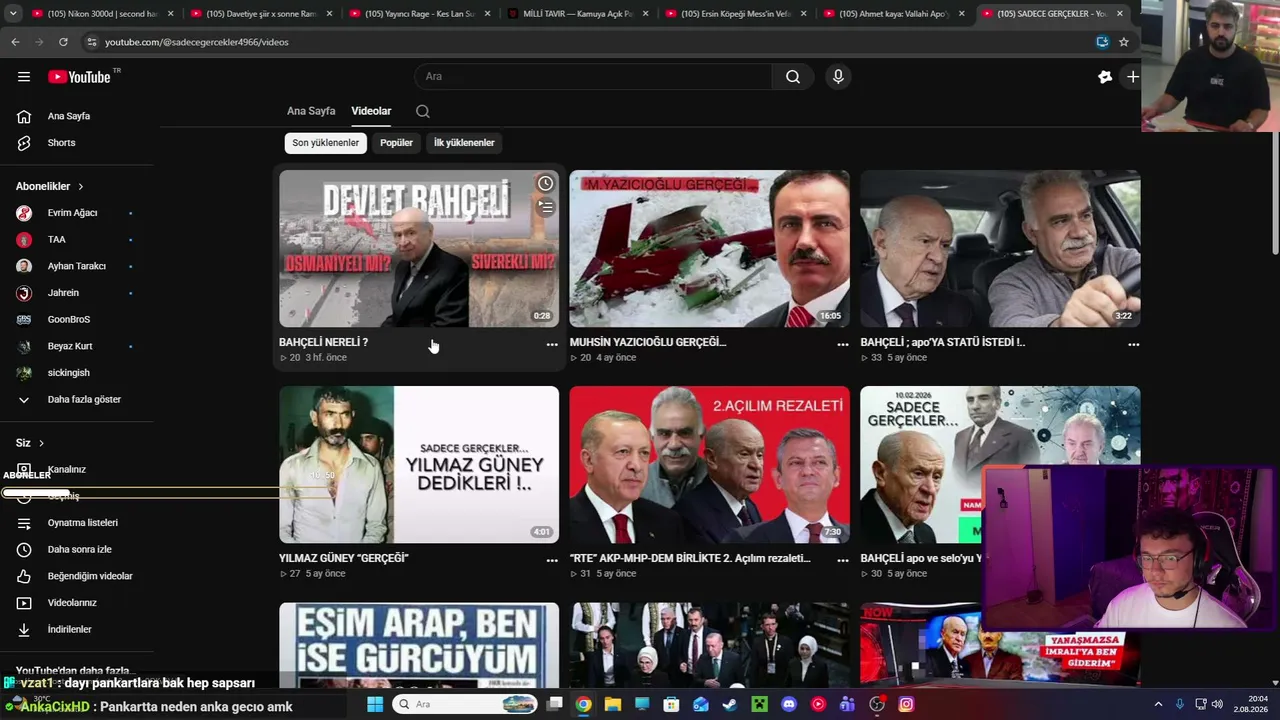The height and width of the screenshot is (720, 1280).
Task: Add BAHÇELİ NERELİ video to queue
Action: pyautogui.click(x=545, y=207)
